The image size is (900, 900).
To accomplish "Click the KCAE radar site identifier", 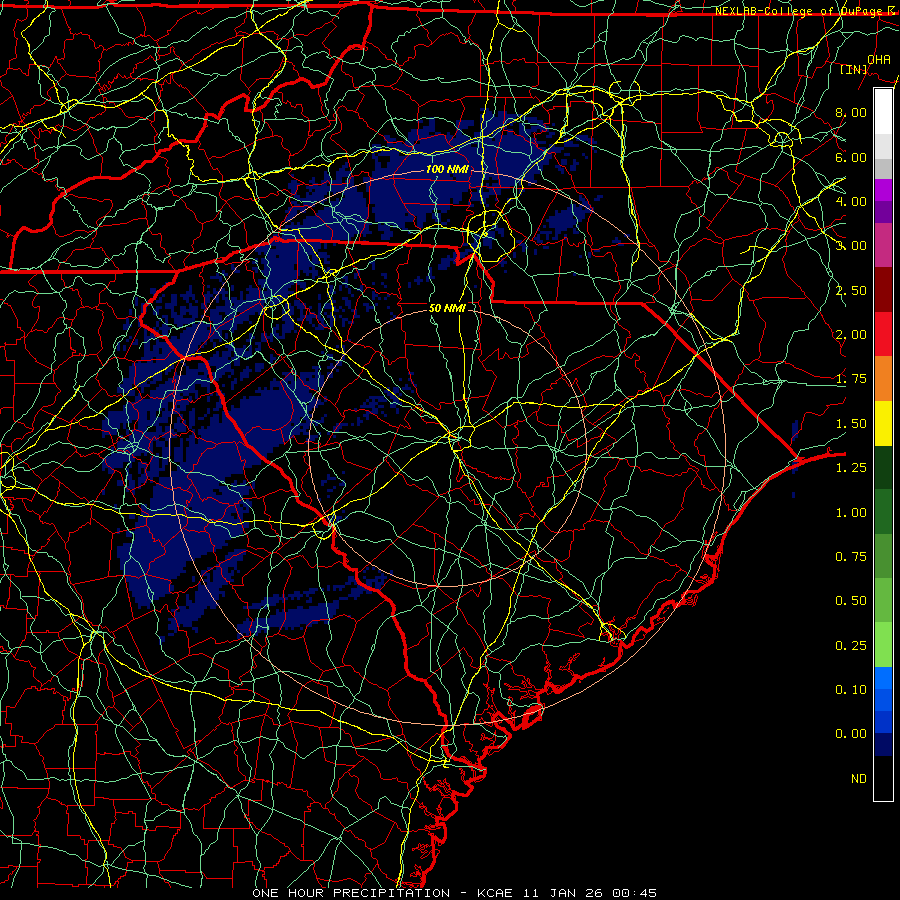I will coord(495,893).
